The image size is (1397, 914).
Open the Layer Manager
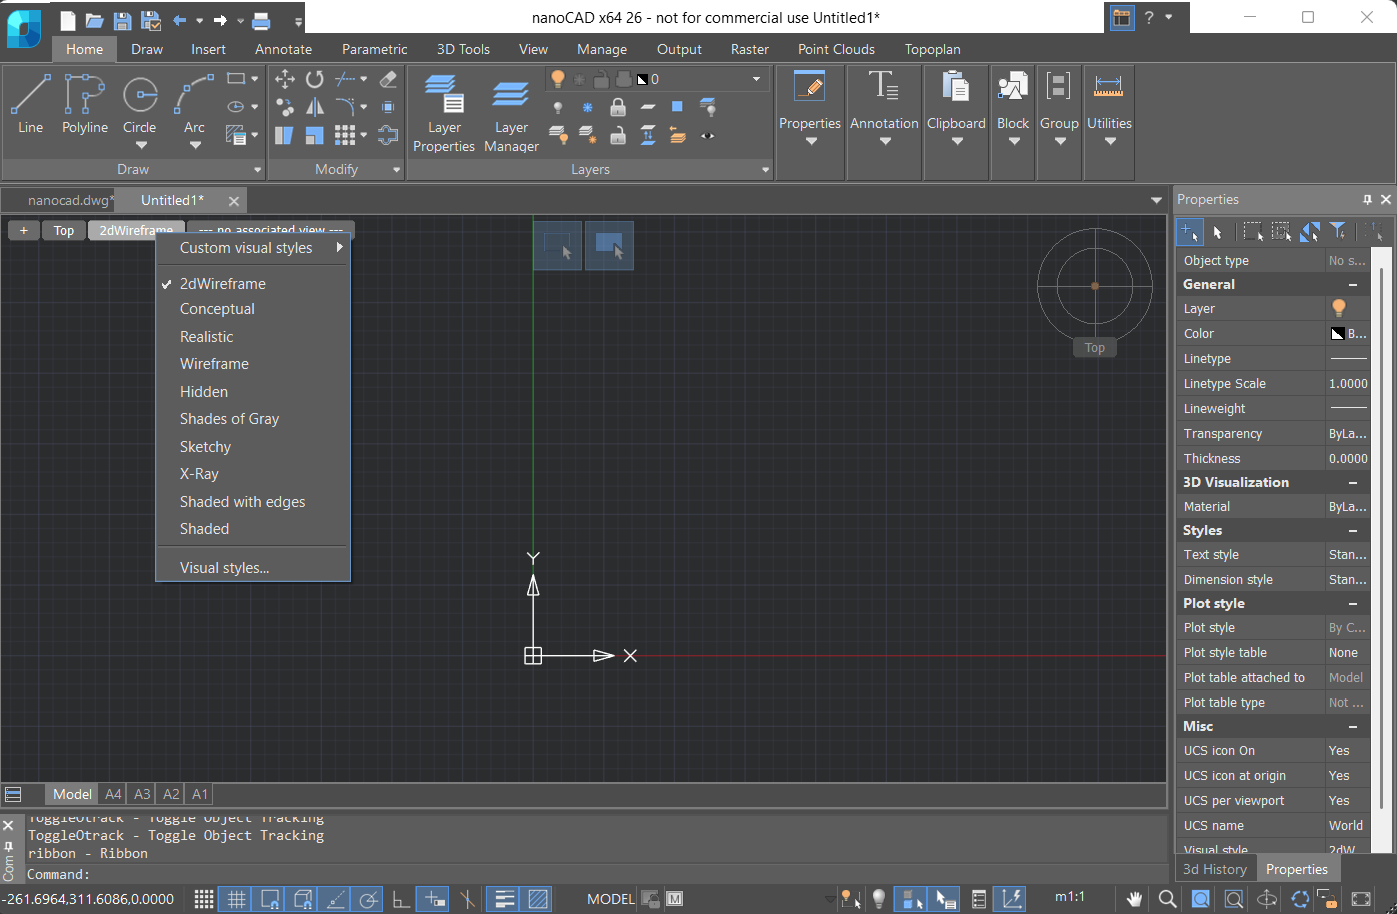511,112
